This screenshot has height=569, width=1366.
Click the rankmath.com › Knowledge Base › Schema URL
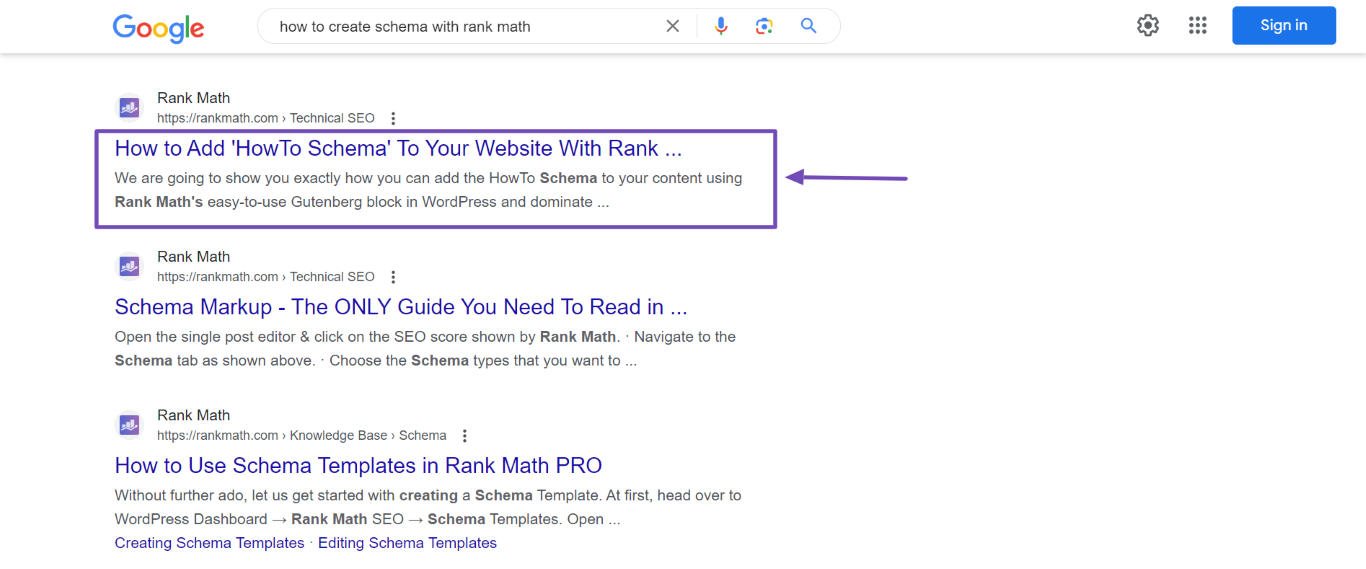(x=302, y=436)
